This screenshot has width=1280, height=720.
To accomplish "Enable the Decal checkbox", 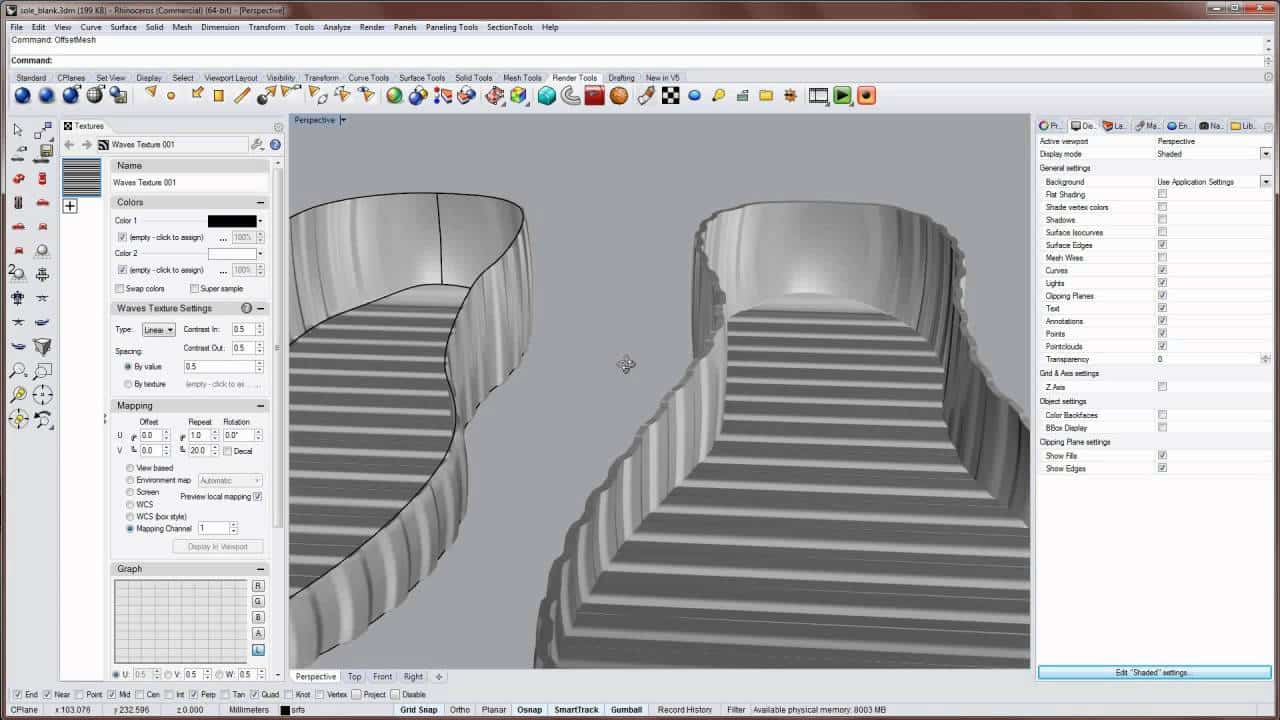I will coord(227,451).
